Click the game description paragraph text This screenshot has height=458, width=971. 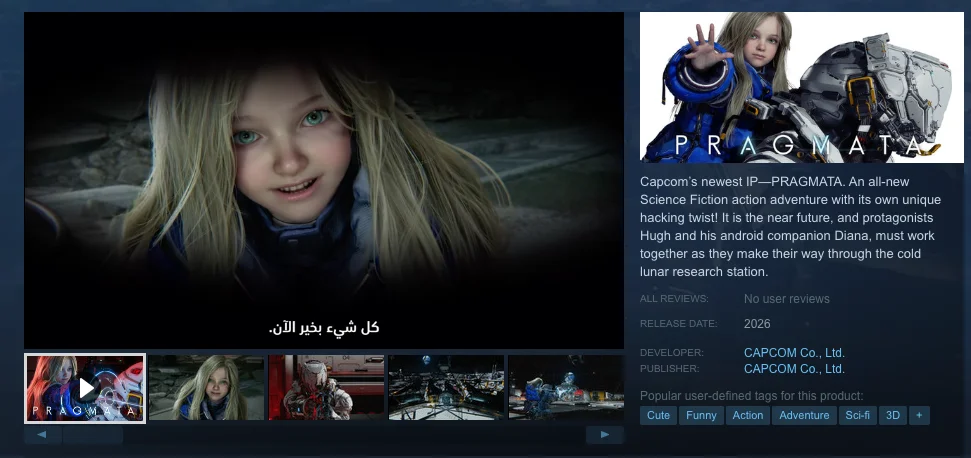[x=791, y=227]
